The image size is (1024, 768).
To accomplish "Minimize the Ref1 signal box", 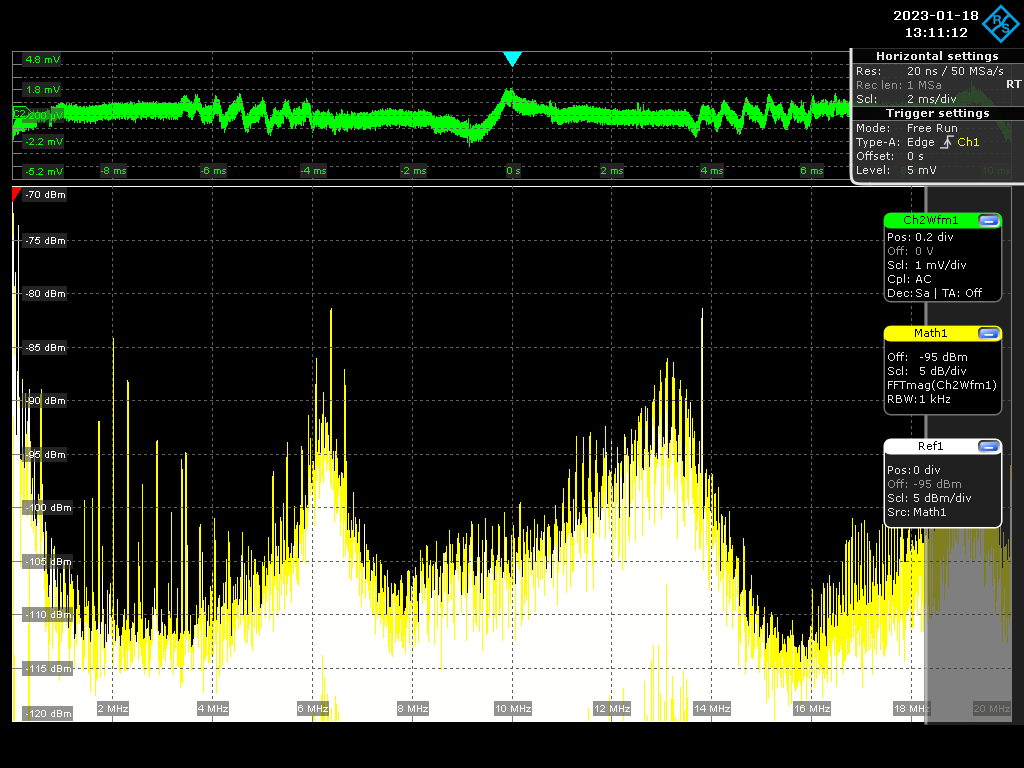I will (x=988, y=446).
